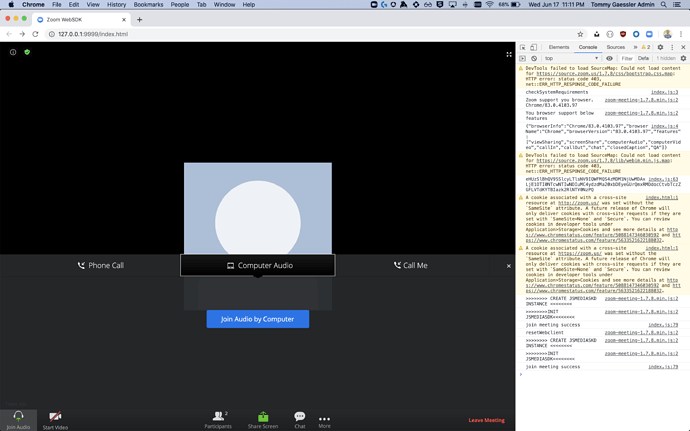
Task: Open Chrome three-dot menu
Action: [681, 34]
